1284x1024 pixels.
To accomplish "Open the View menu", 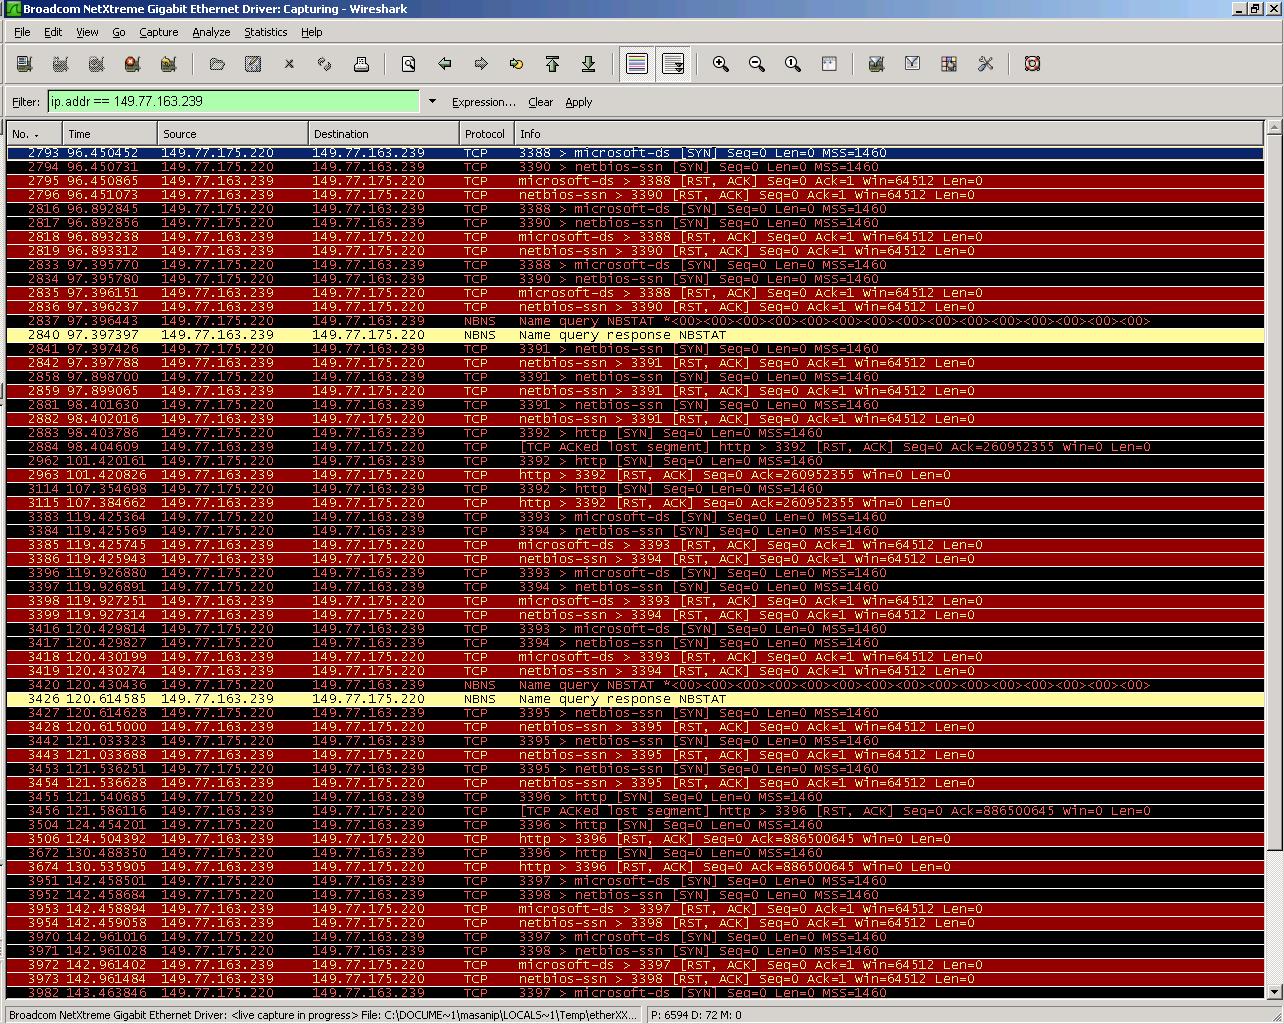I will 87,32.
